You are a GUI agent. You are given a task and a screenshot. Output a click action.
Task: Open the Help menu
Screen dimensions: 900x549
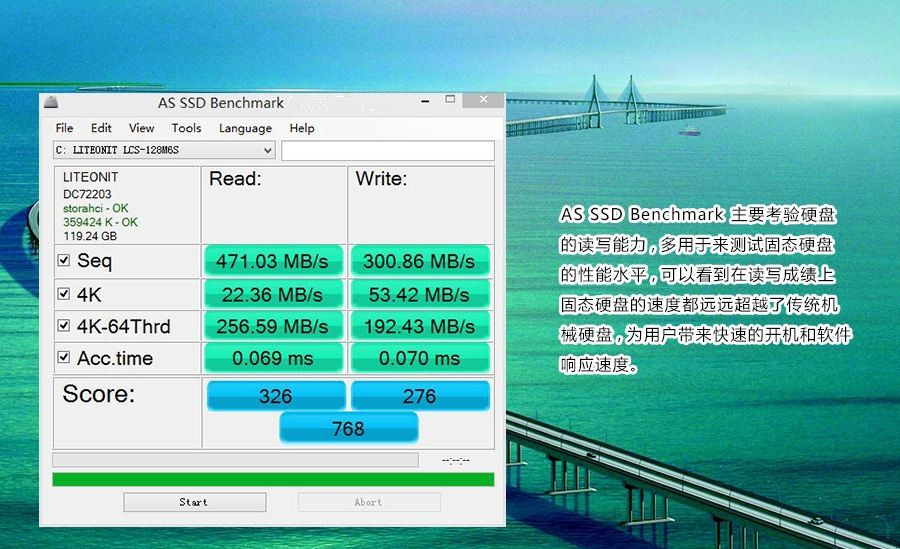(302, 128)
